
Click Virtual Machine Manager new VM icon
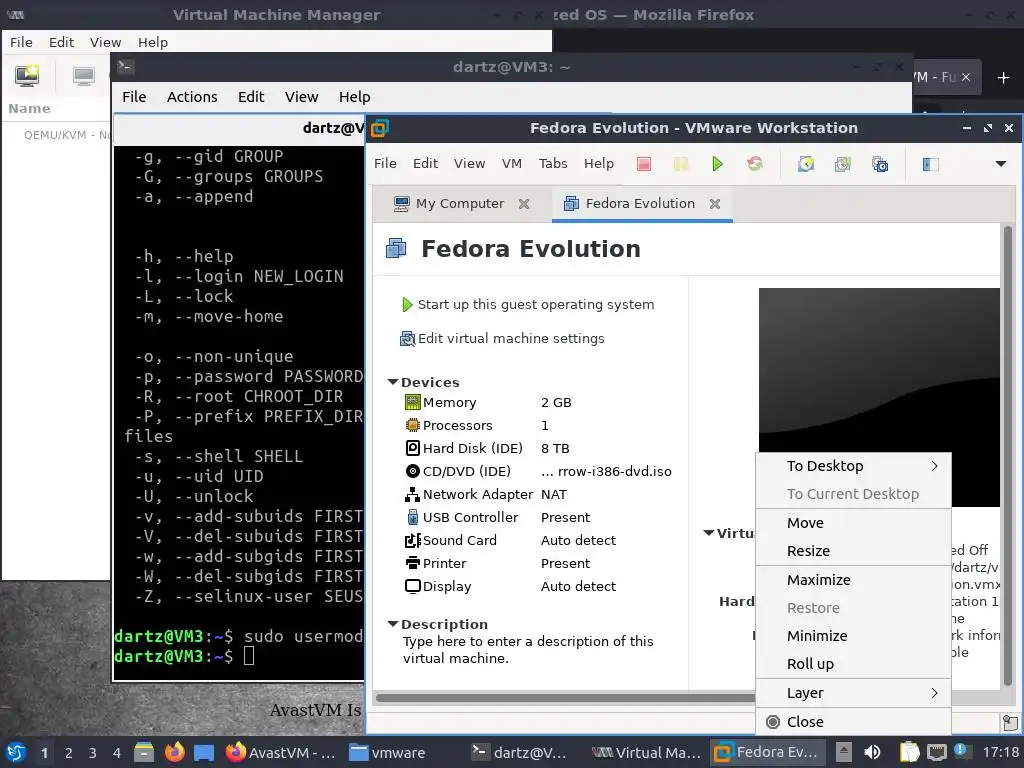coord(27,76)
